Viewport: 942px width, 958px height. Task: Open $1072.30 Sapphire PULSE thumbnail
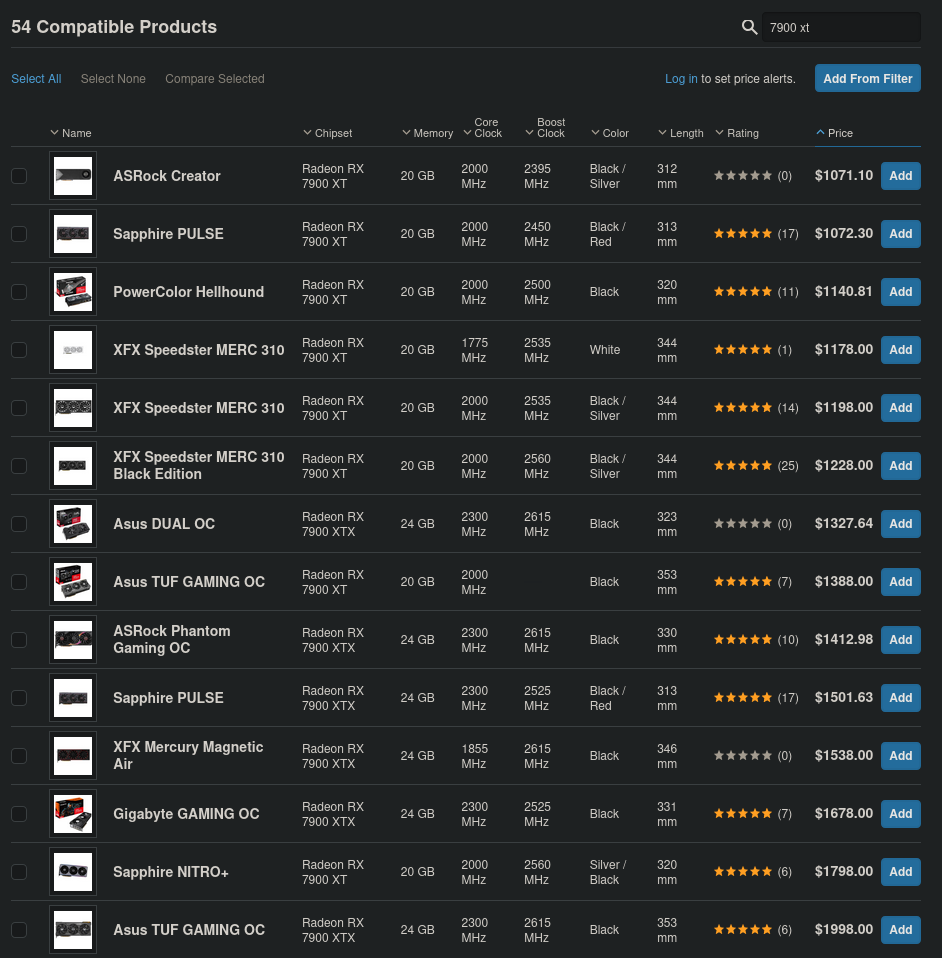click(73, 234)
